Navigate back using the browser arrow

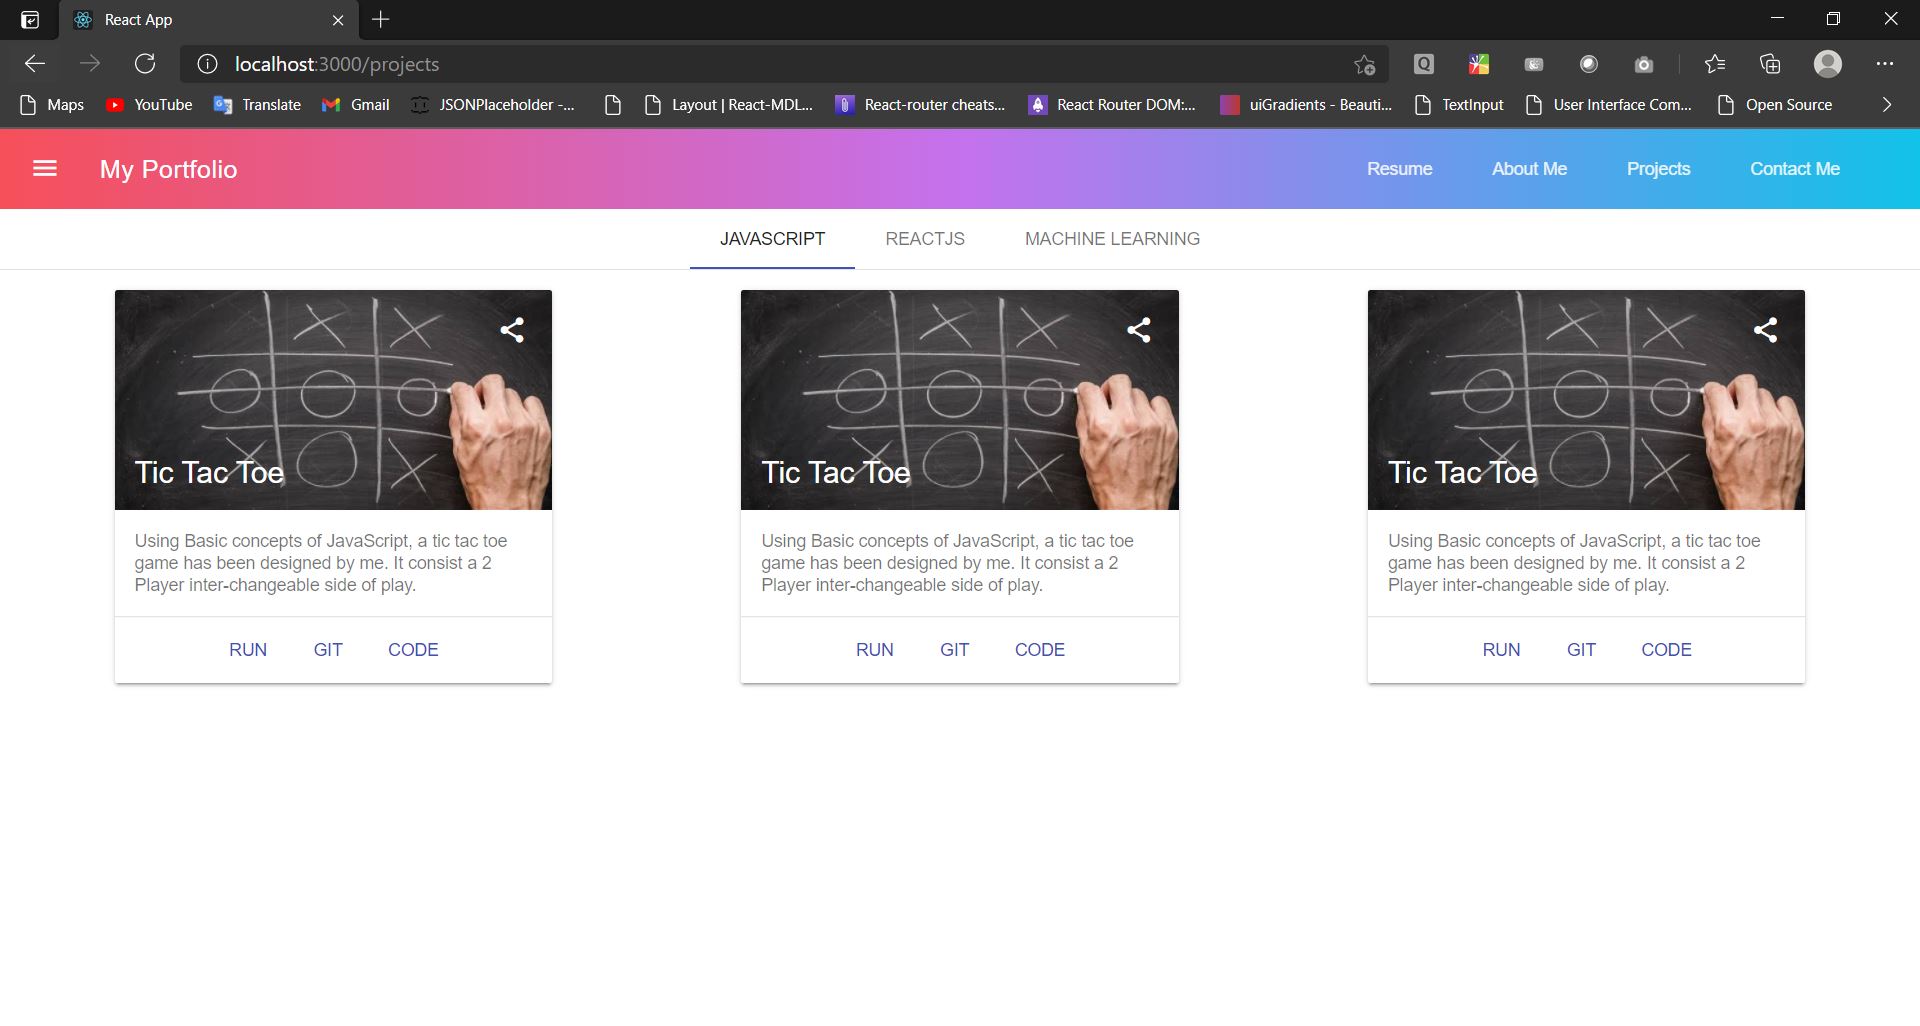pyautogui.click(x=35, y=63)
